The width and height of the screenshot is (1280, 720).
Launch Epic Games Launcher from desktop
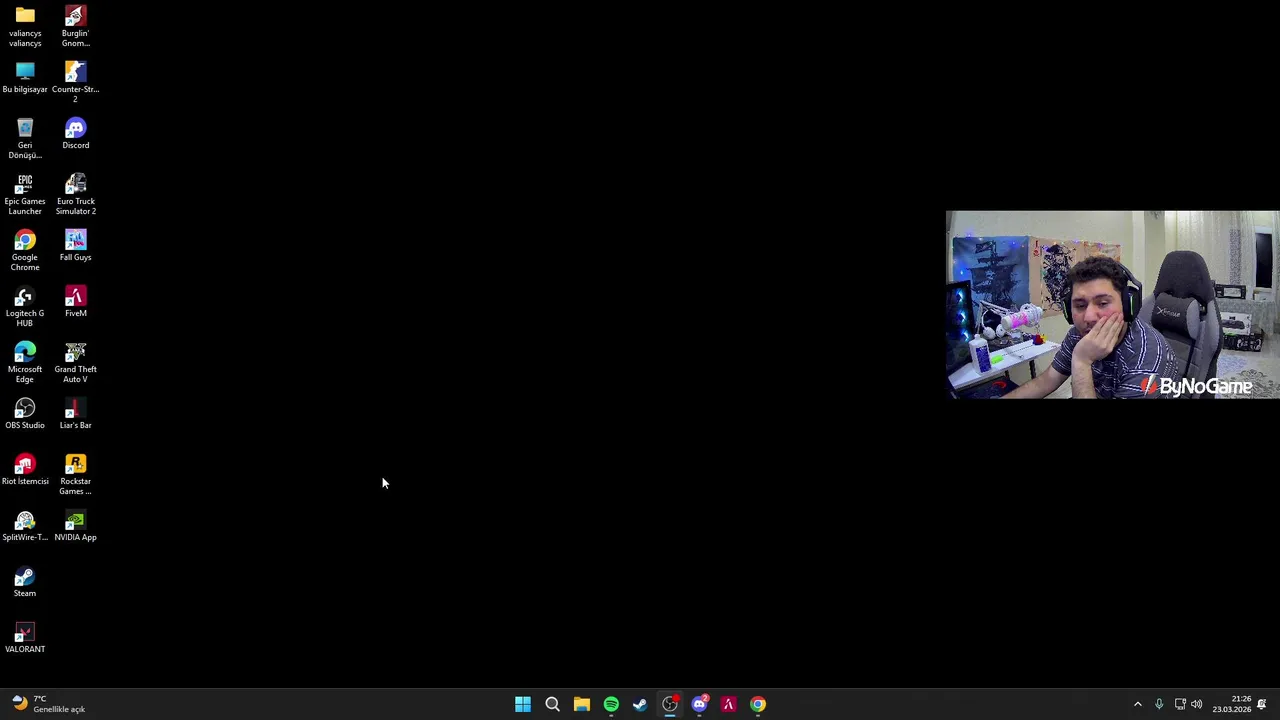pyautogui.click(x=25, y=194)
